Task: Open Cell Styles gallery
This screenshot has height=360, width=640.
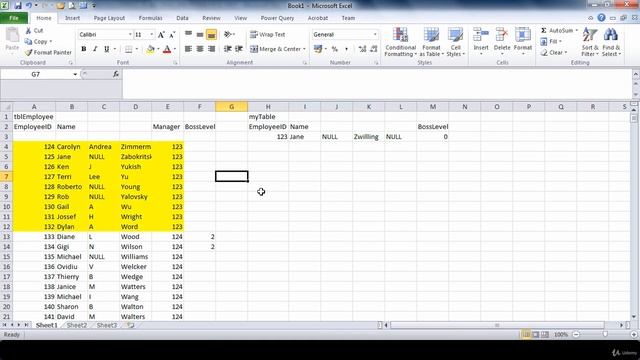Action: click(456, 42)
